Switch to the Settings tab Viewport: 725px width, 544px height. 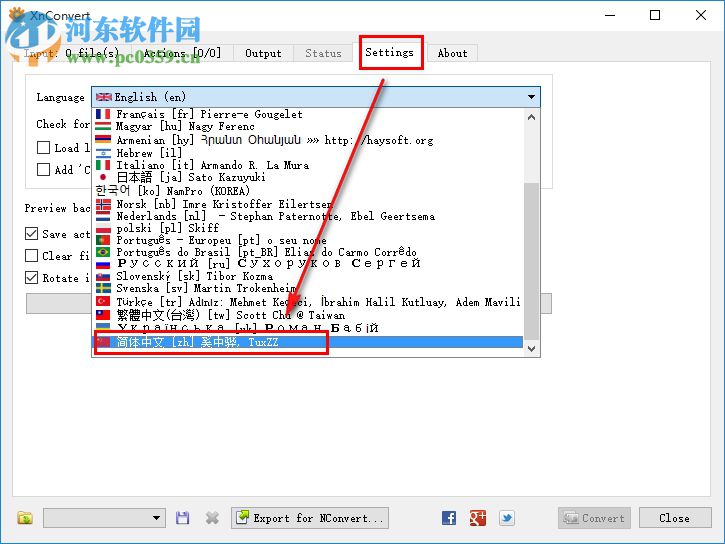pyautogui.click(x=389, y=53)
